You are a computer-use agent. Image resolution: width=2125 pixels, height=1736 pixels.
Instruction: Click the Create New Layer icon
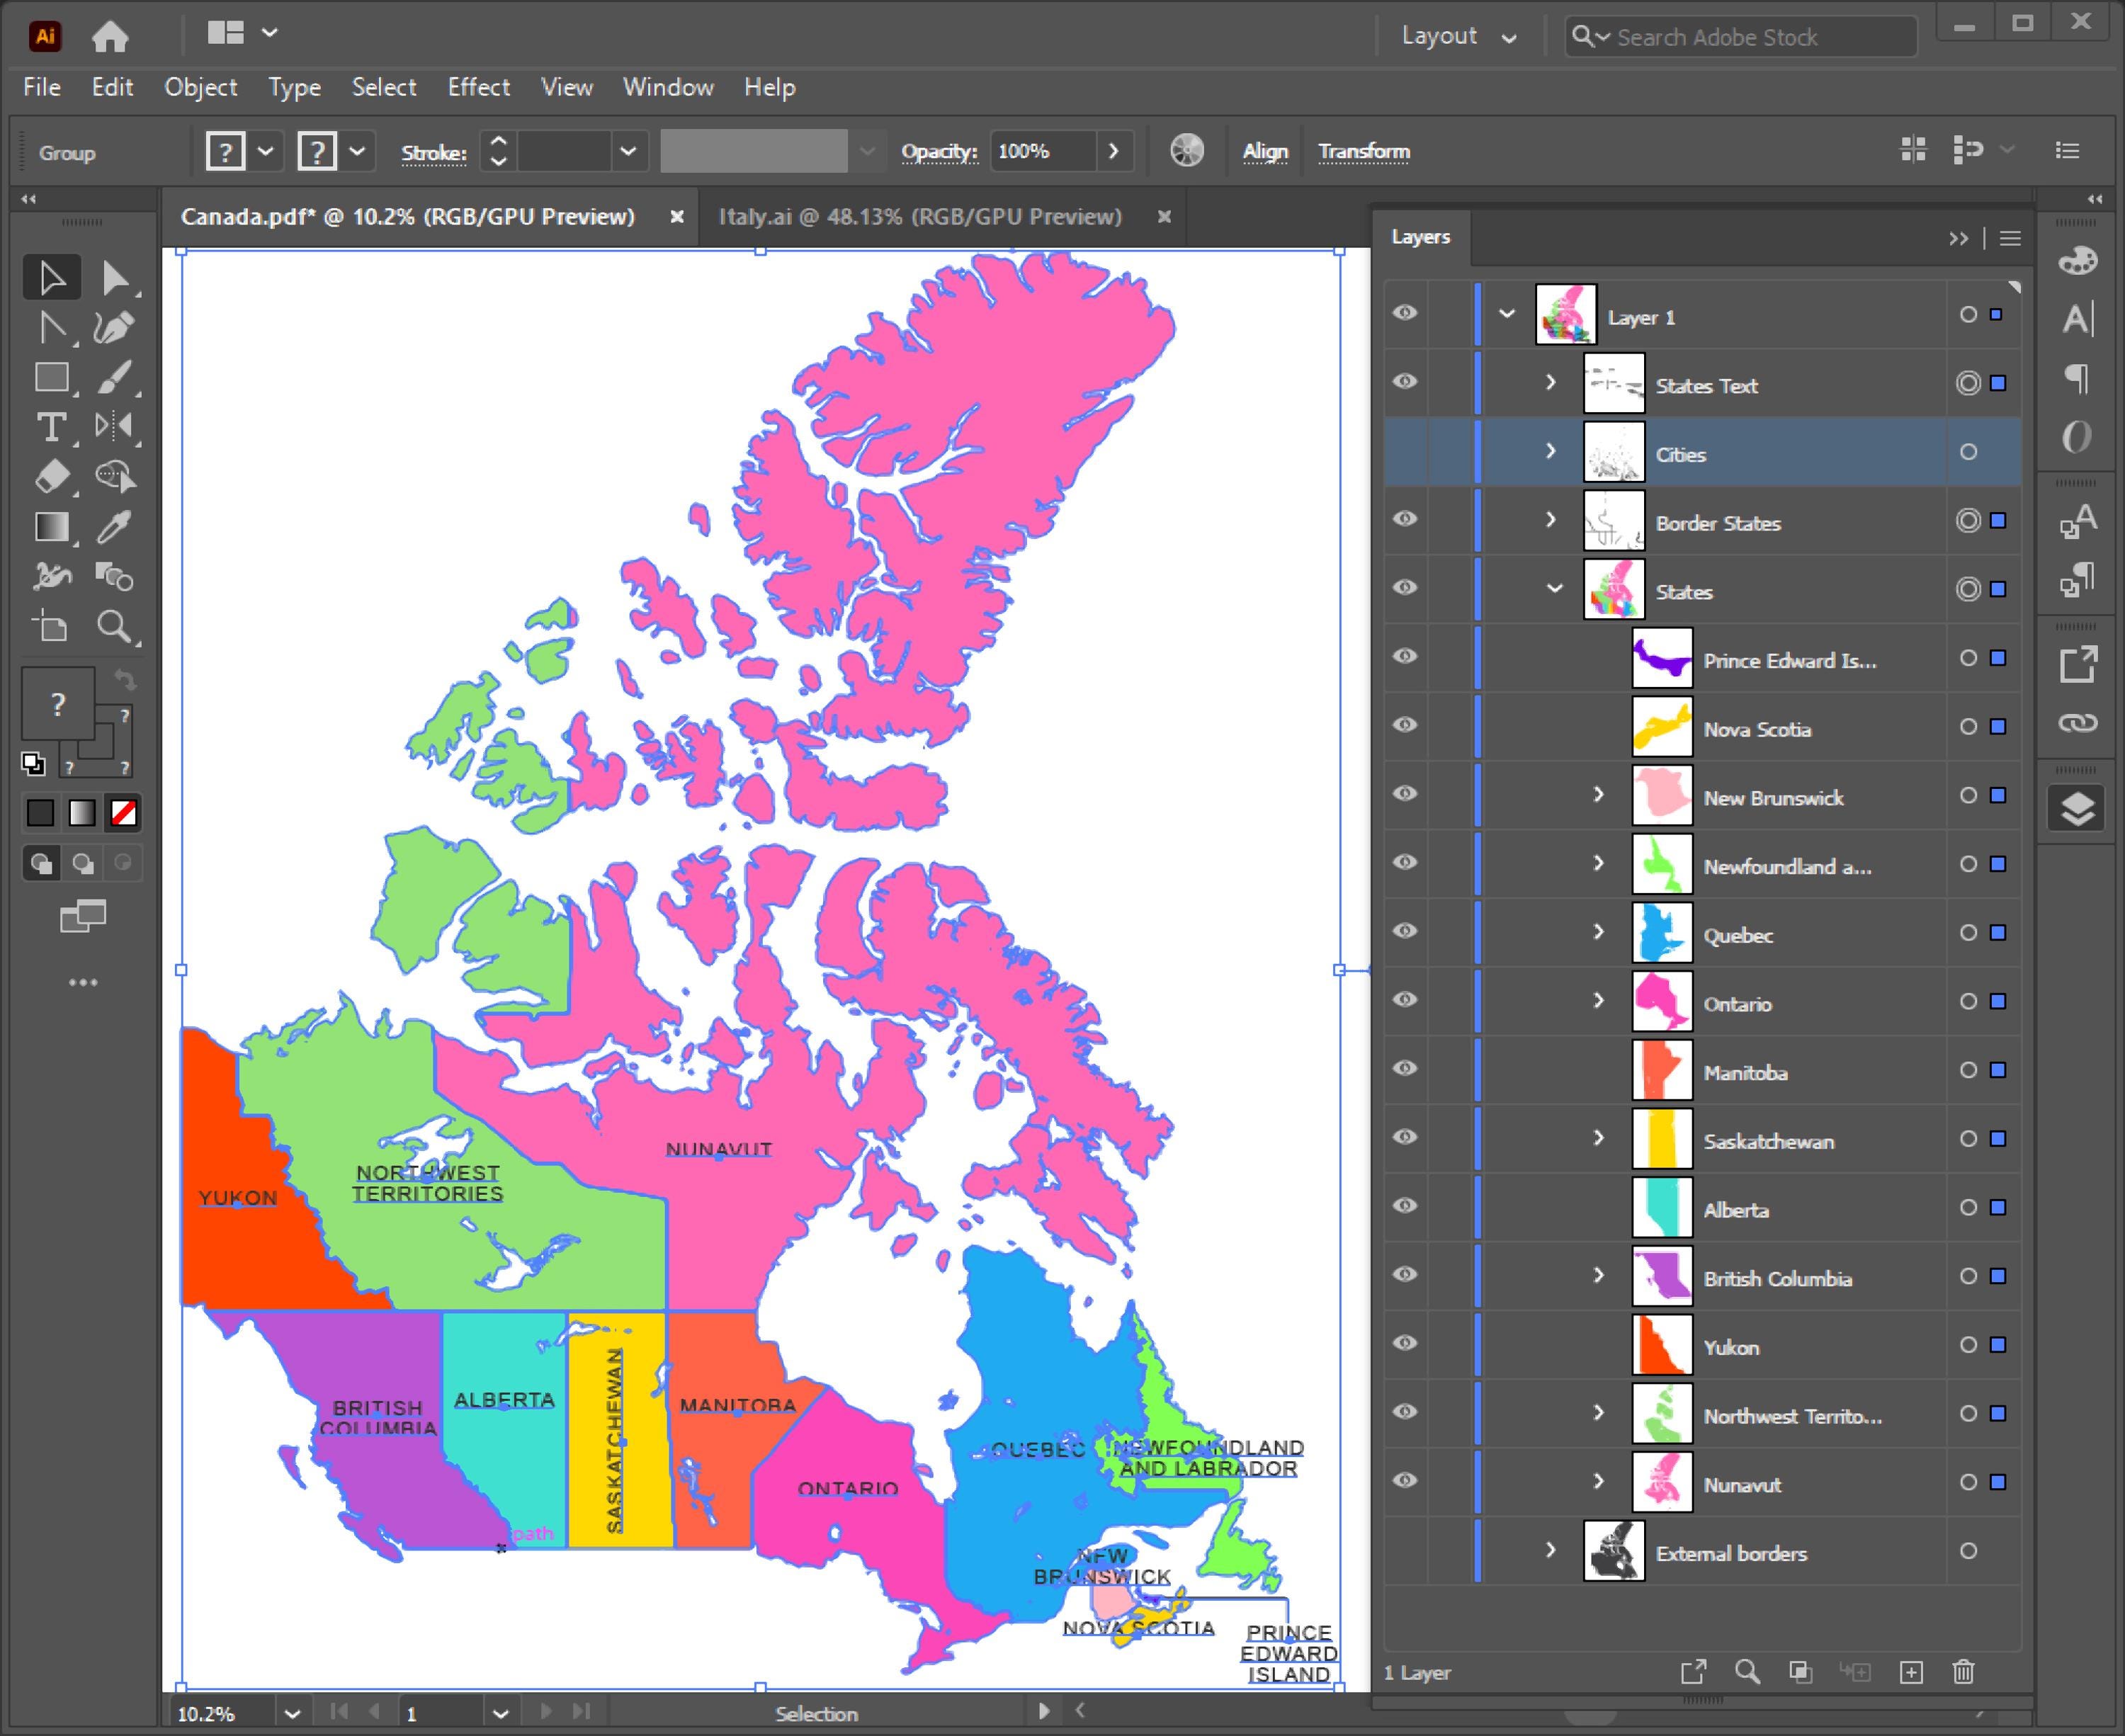[1912, 1671]
